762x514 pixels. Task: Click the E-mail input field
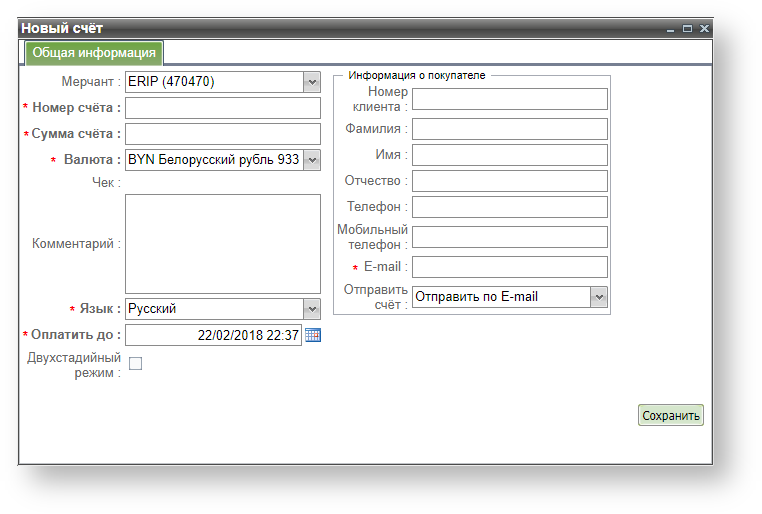click(510, 267)
